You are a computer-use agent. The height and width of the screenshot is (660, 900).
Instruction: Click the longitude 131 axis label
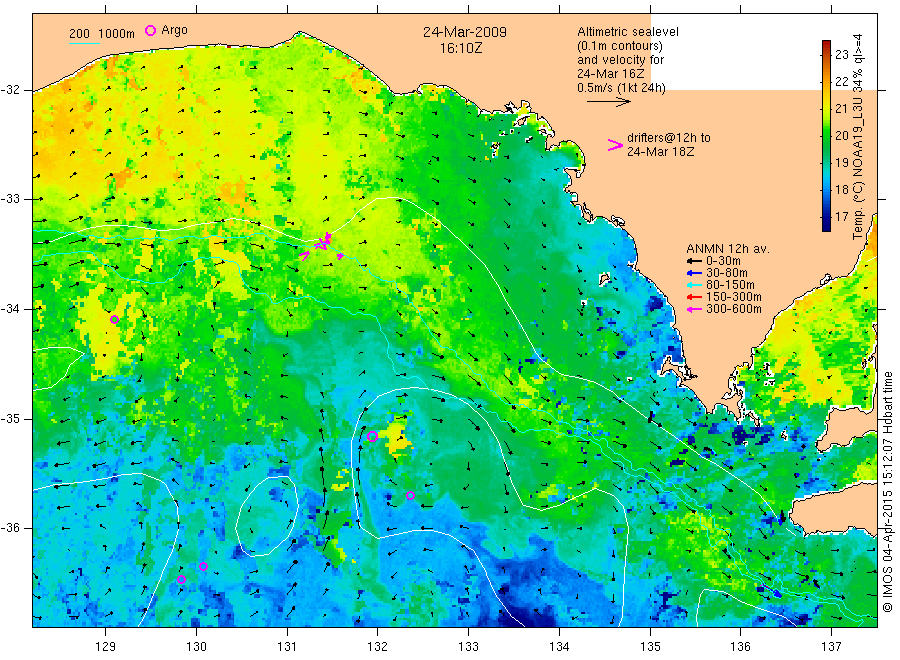[x=287, y=647]
